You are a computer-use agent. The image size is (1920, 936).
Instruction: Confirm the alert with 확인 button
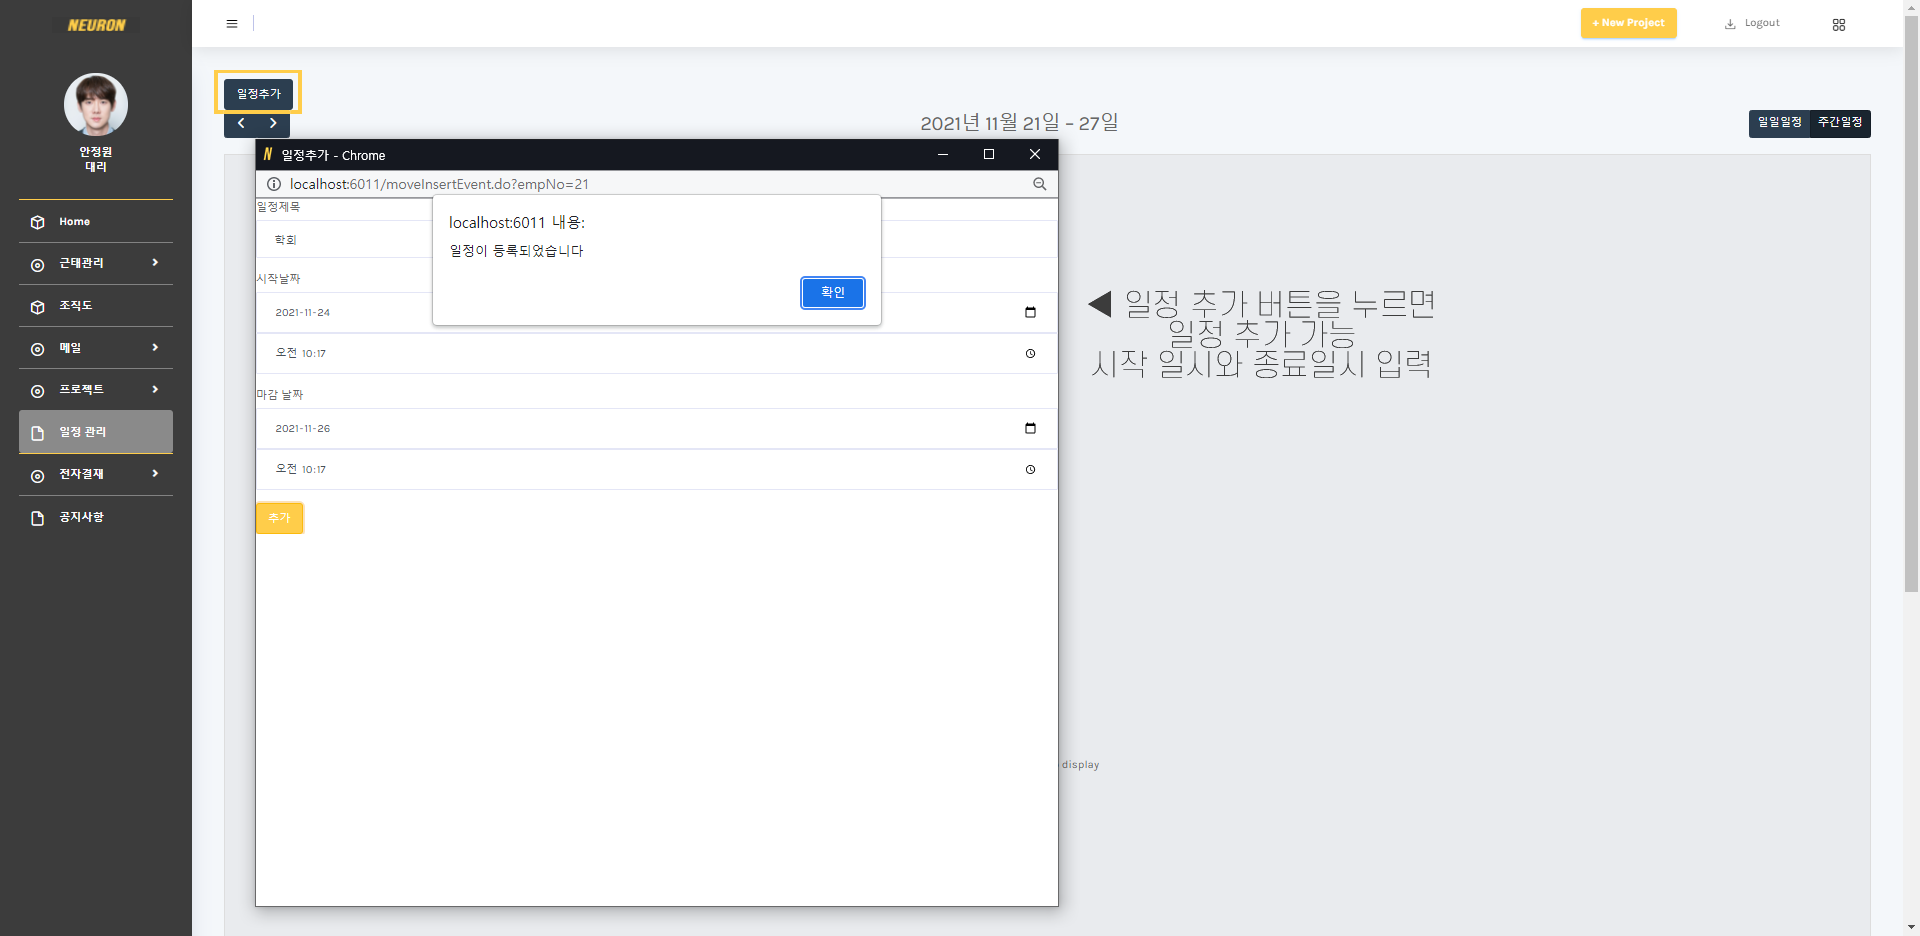(x=833, y=293)
